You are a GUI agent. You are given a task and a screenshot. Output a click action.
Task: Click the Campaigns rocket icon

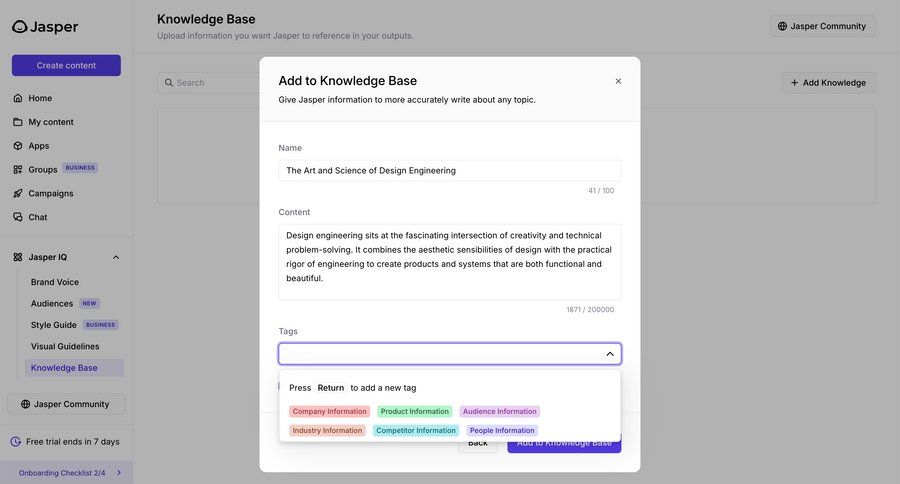(18, 193)
